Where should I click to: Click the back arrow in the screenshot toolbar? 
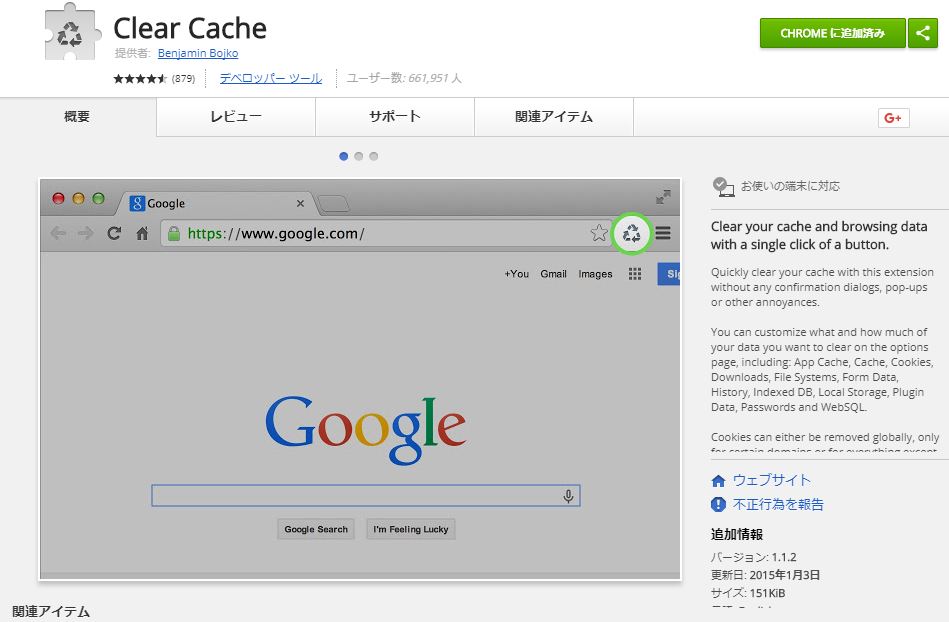tap(58, 233)
